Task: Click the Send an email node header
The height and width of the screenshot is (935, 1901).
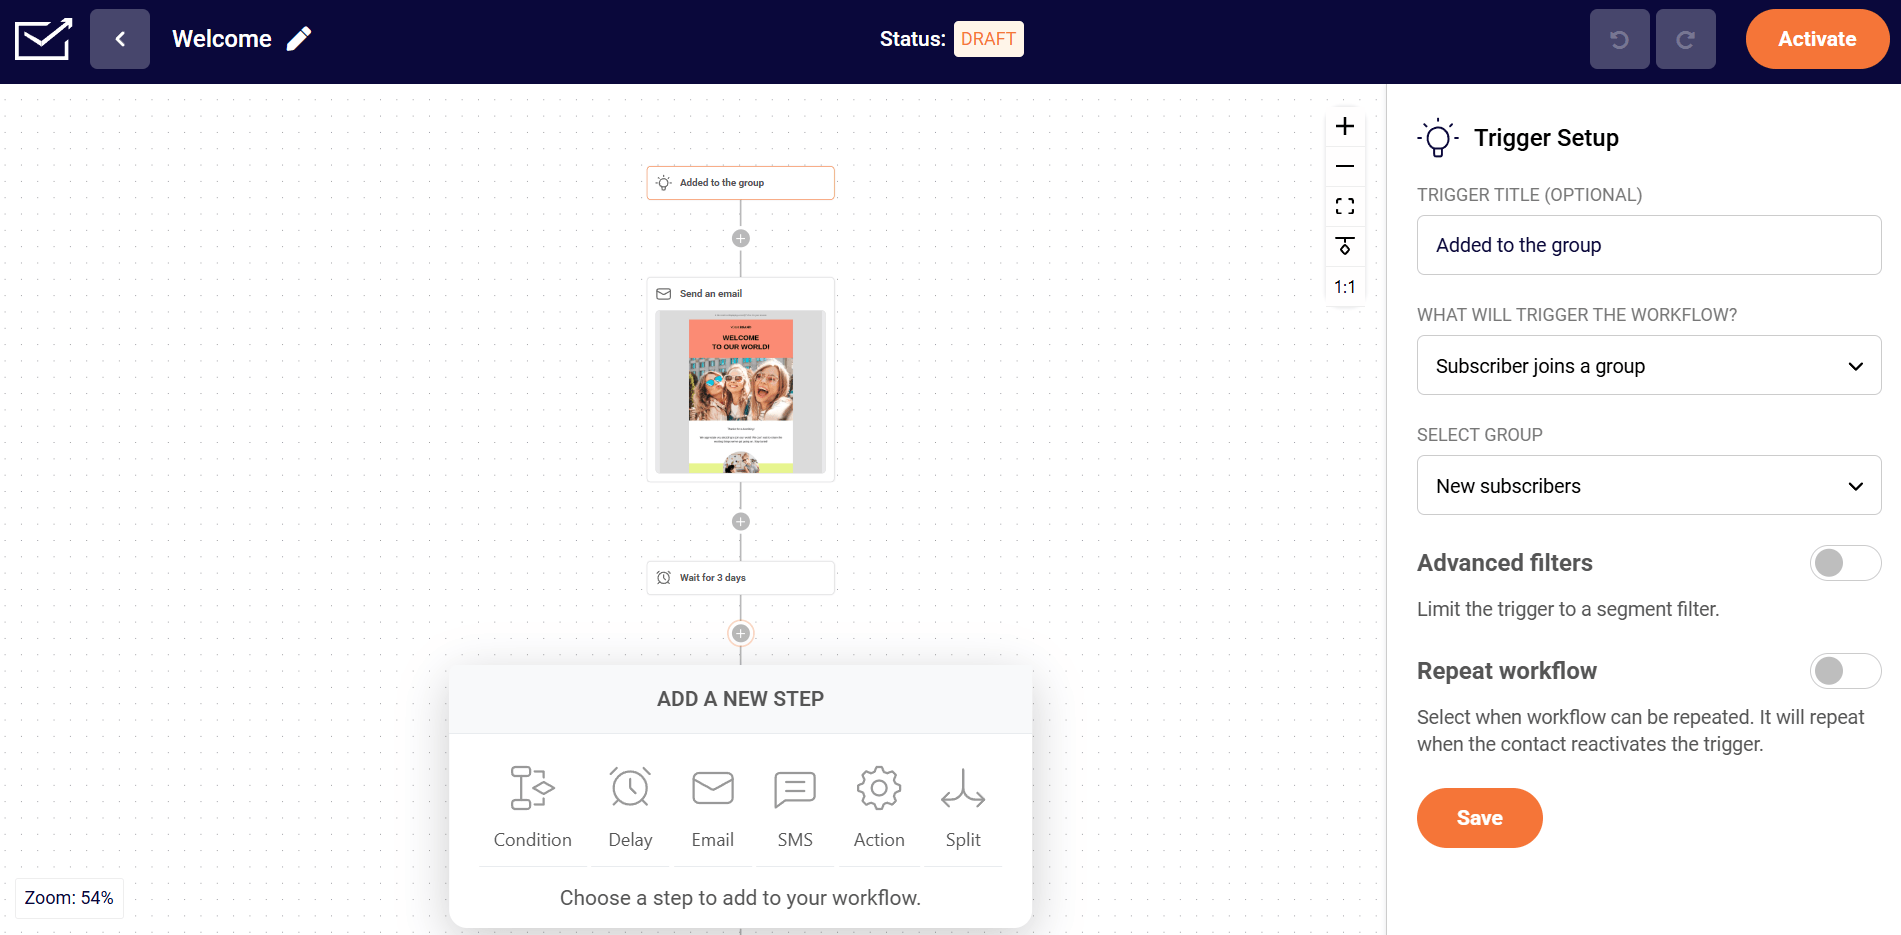Action: click(741, 294)
